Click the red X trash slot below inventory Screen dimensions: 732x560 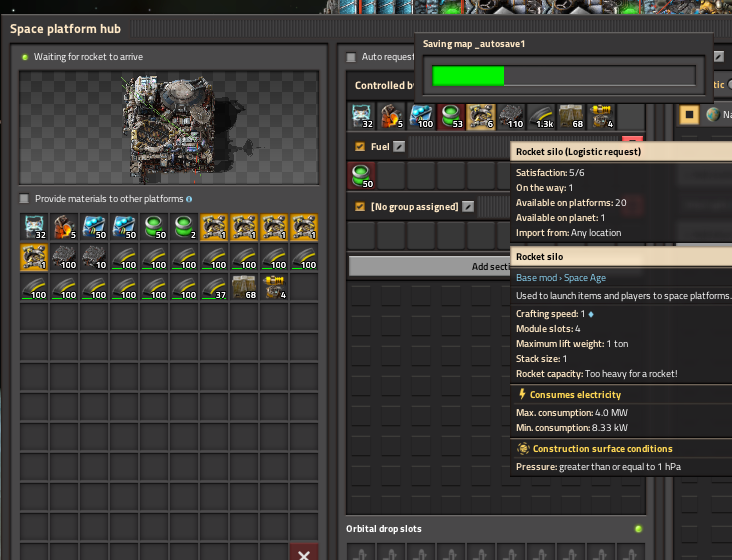[x=304, y=553]
